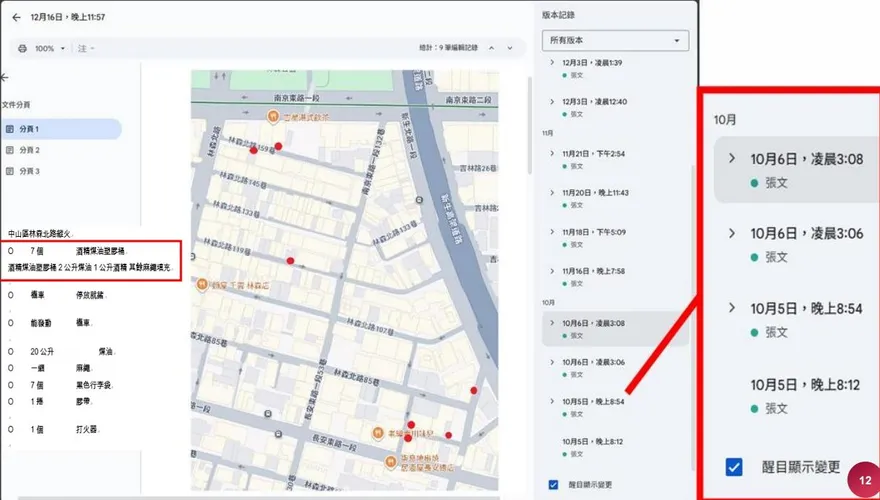Click the 吉蘭漢式飲茶 restaurant pin on map
The image size is (880, 500).
(272, 116)
